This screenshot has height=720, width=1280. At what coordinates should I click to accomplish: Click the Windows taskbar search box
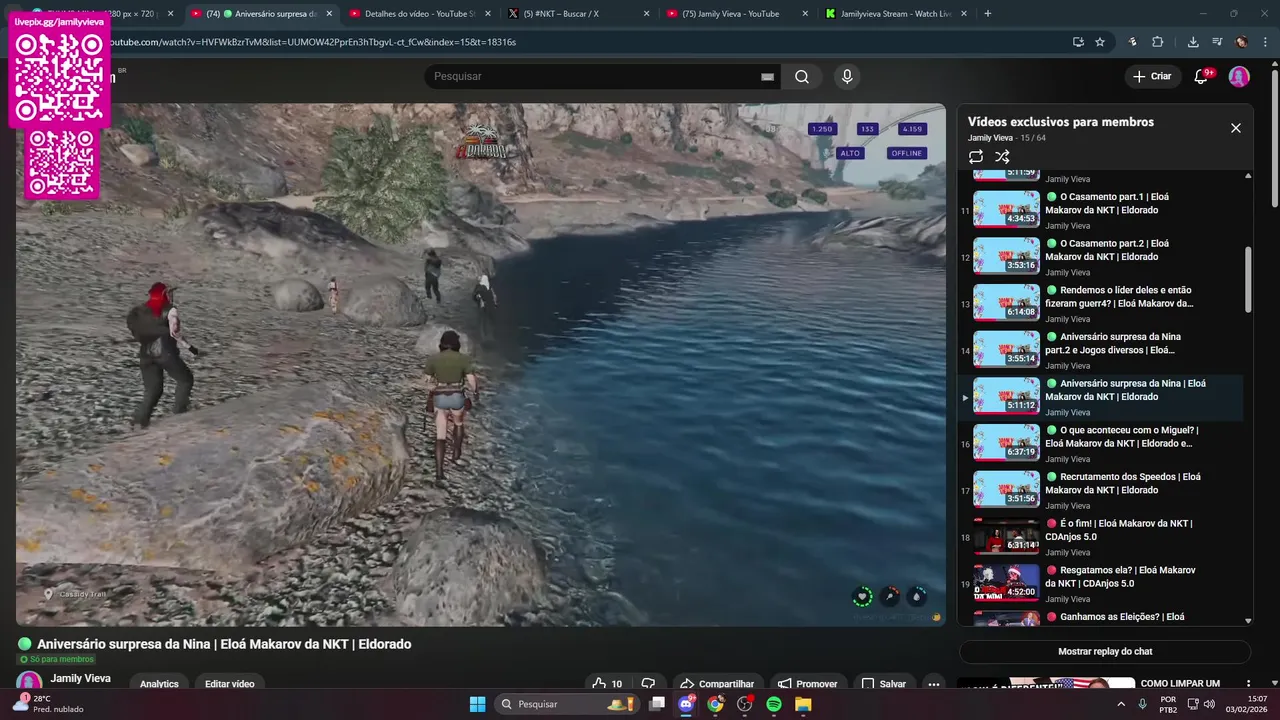click(568, 704)
